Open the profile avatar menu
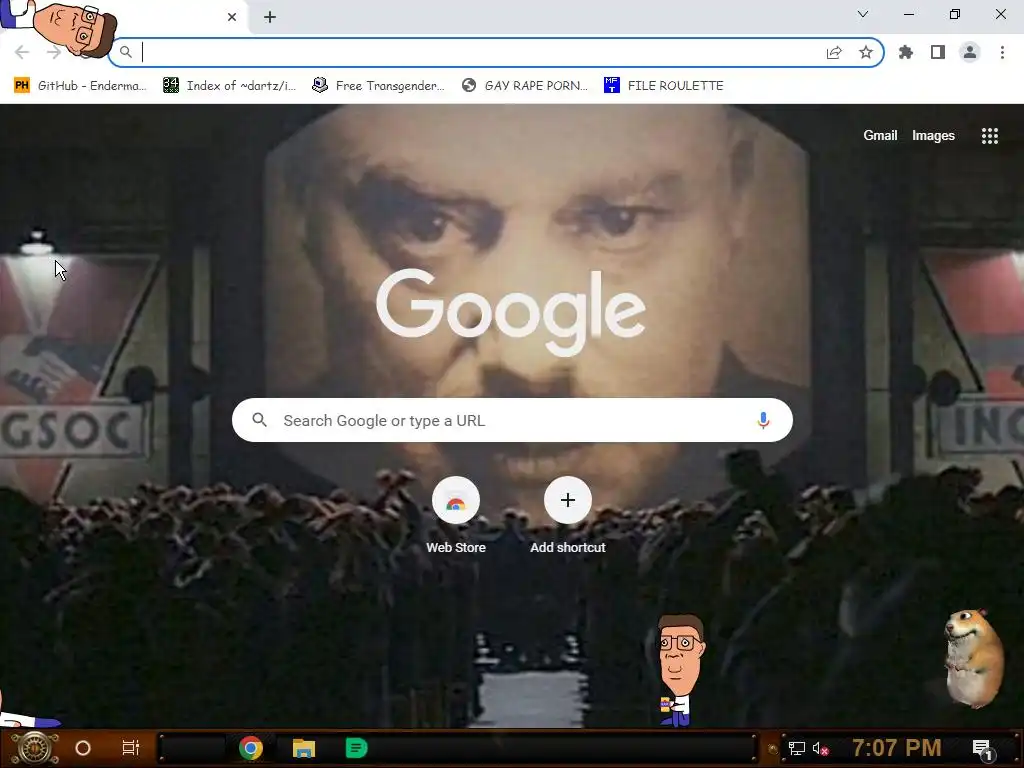 pyautogui.click(x=970, y=52)
